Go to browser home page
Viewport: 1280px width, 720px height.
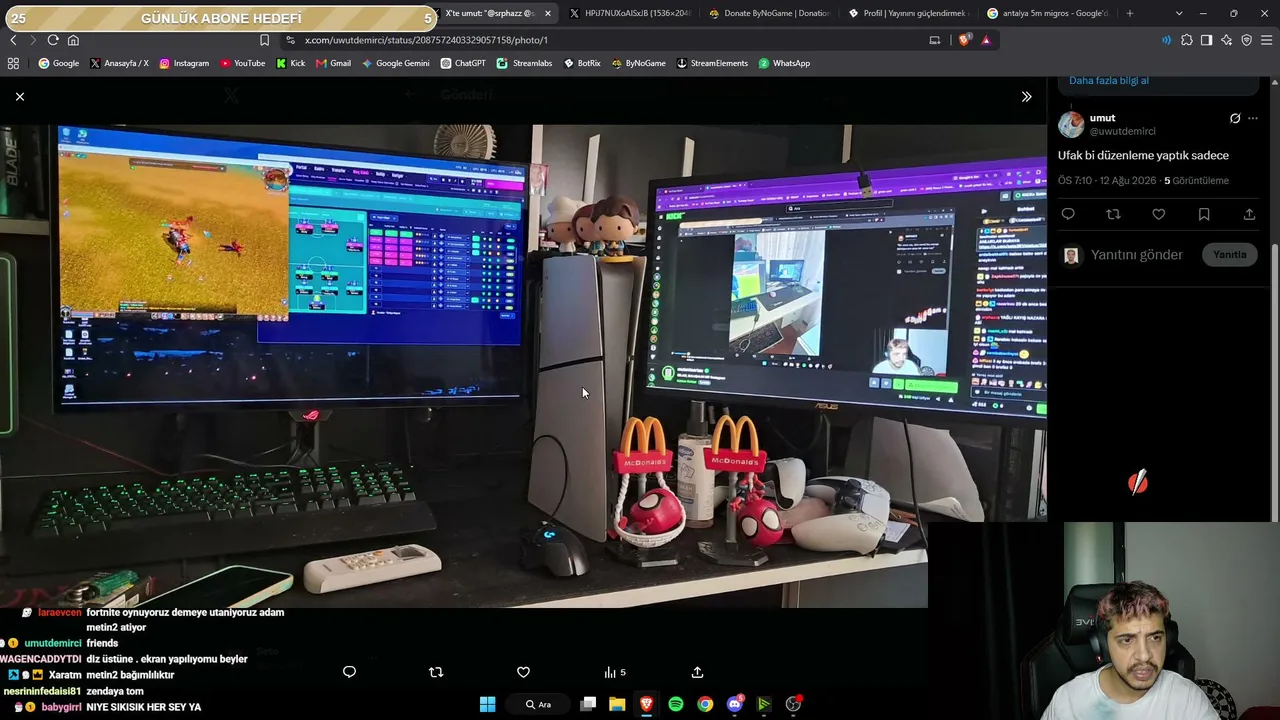(73, 40)
